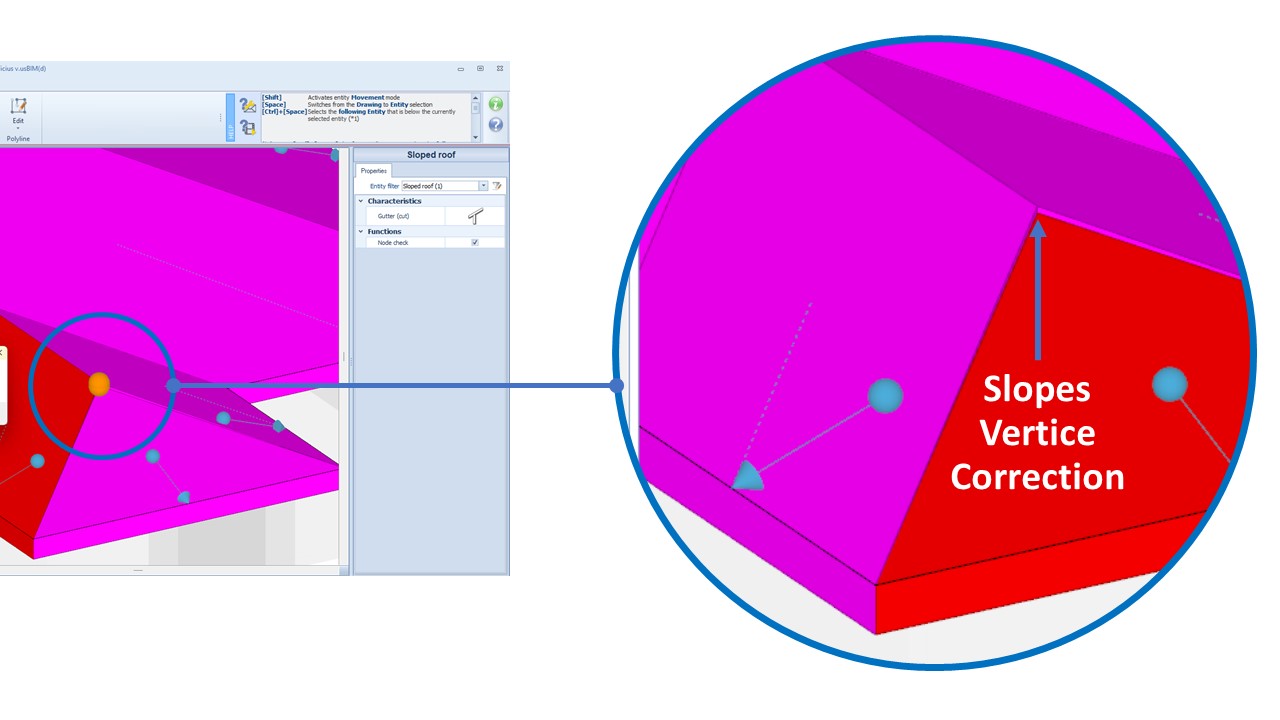This screenshot has width=1280, height=720.
Task: Click the lower help icon with document
Action: (x=248, y=127)
